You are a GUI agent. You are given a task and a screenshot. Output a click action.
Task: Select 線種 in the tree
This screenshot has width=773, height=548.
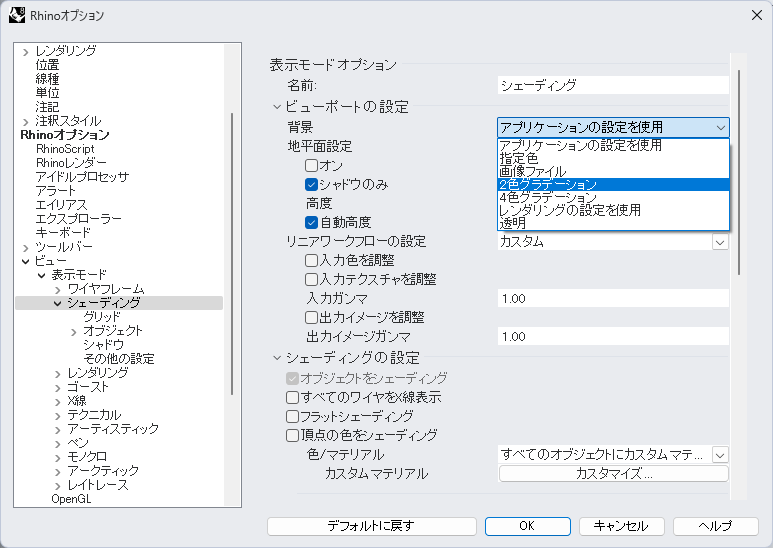click(47, 79)
